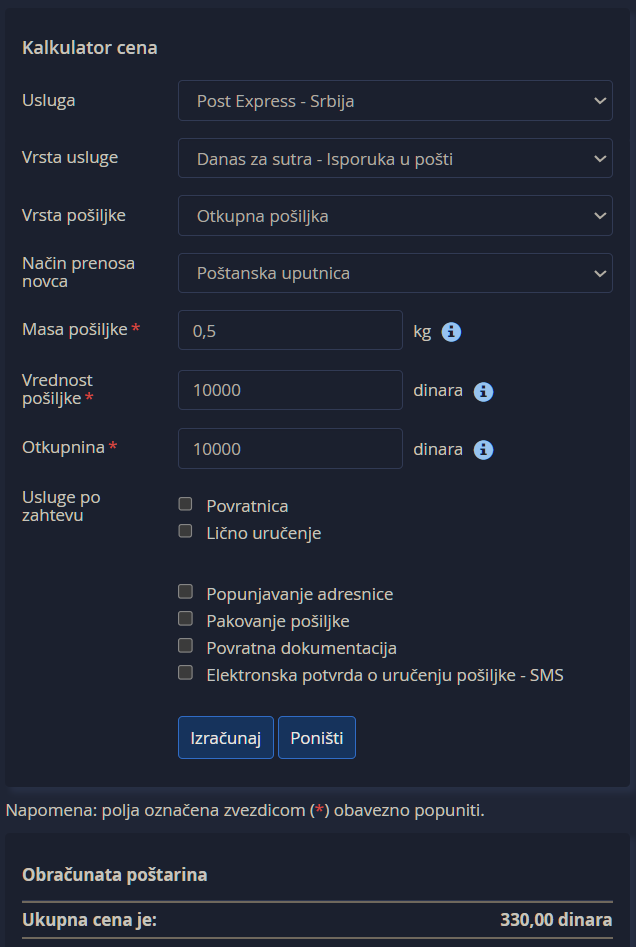Expand the Vrsta usluge dropdown
The image size is (636, 947).
395,158
